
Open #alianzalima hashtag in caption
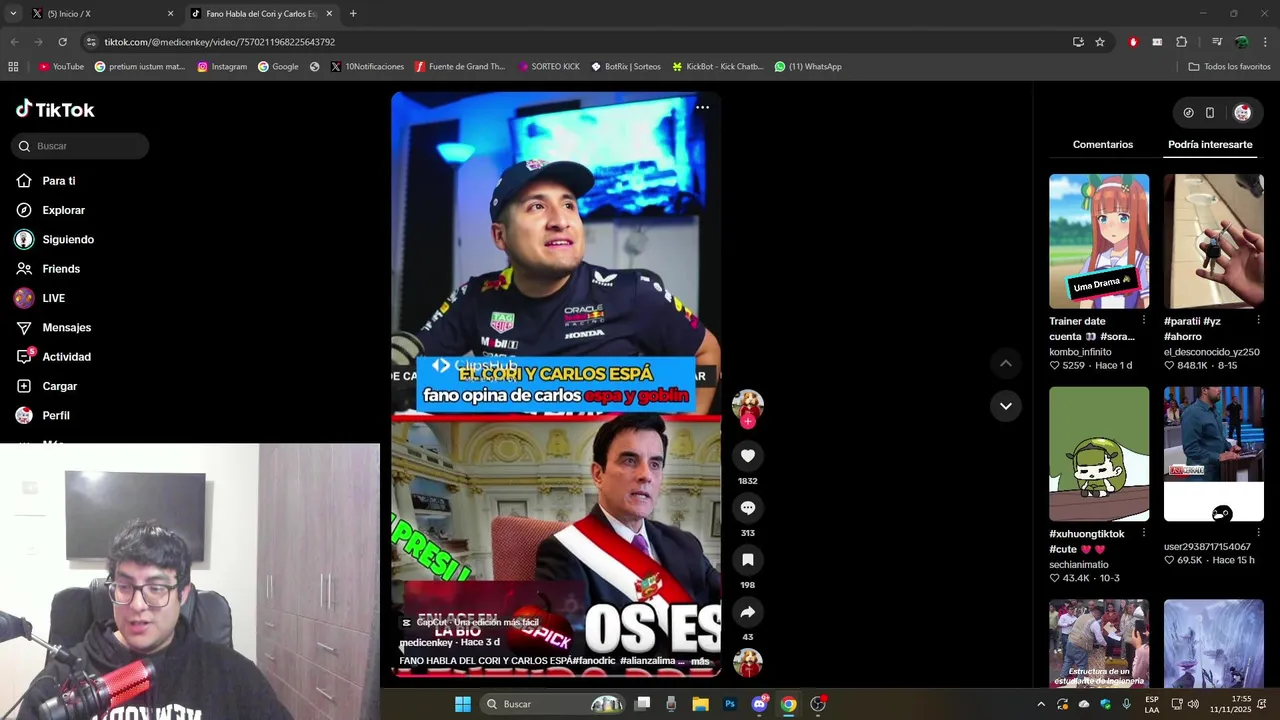click(x=649, y=661)
